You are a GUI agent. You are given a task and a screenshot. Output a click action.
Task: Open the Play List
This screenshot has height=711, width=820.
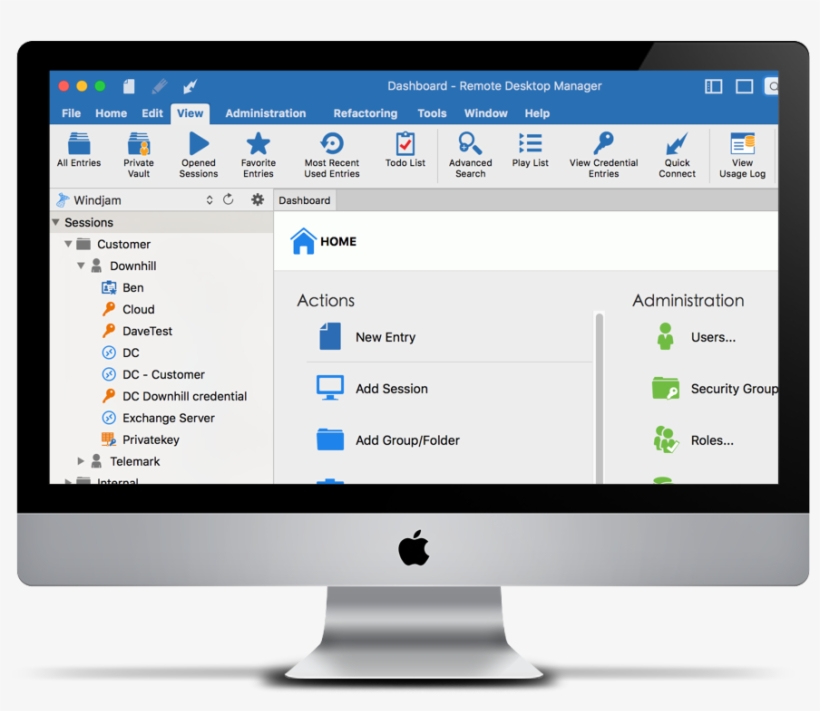tap(530, 145)
